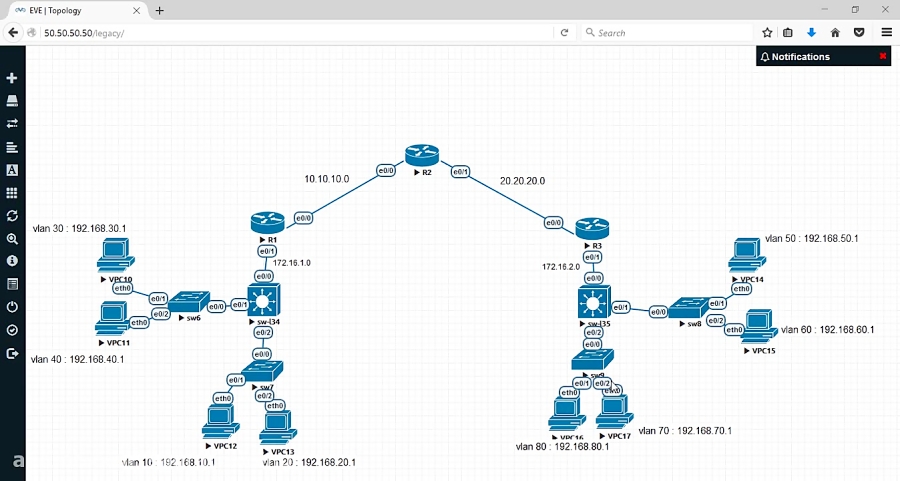Viewport: 900px width, 481px height.
Task: Click the browser home icon
Action: (x=835, y=33)
